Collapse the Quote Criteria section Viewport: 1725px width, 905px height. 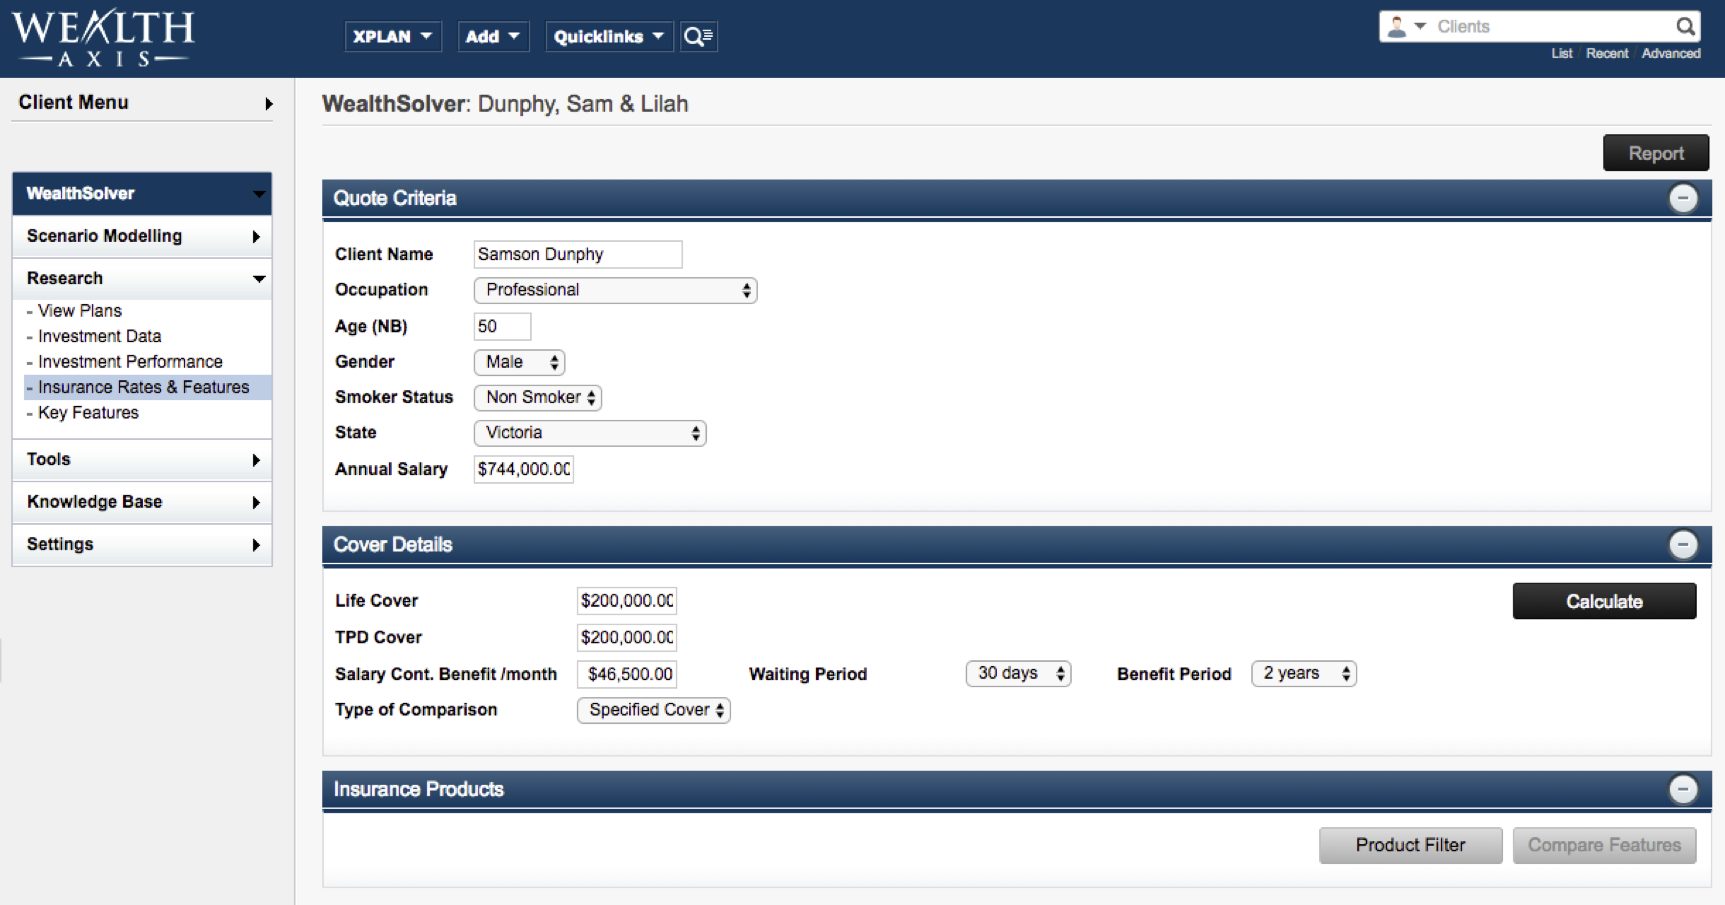(1683, 198)
